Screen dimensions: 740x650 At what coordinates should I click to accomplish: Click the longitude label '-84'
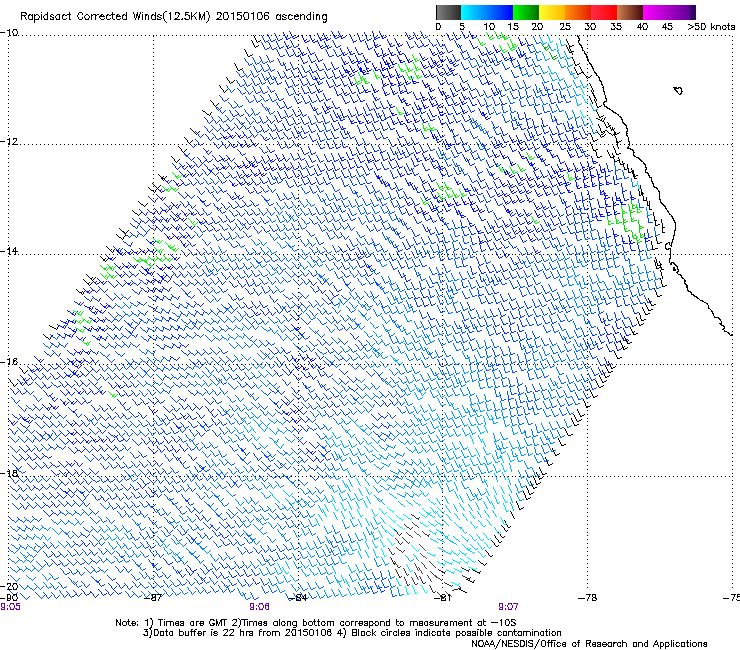(x=298, y=598)
